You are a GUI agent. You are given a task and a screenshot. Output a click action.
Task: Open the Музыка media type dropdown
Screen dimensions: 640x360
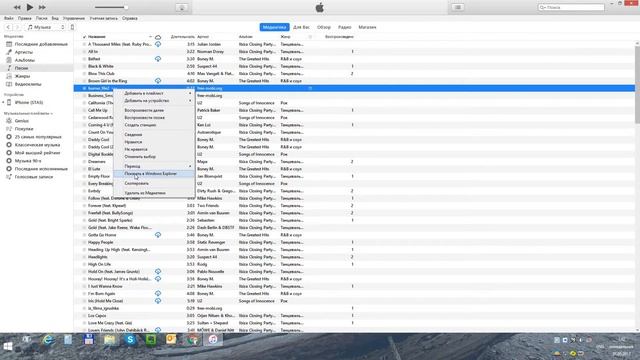(x=45, y=27)
